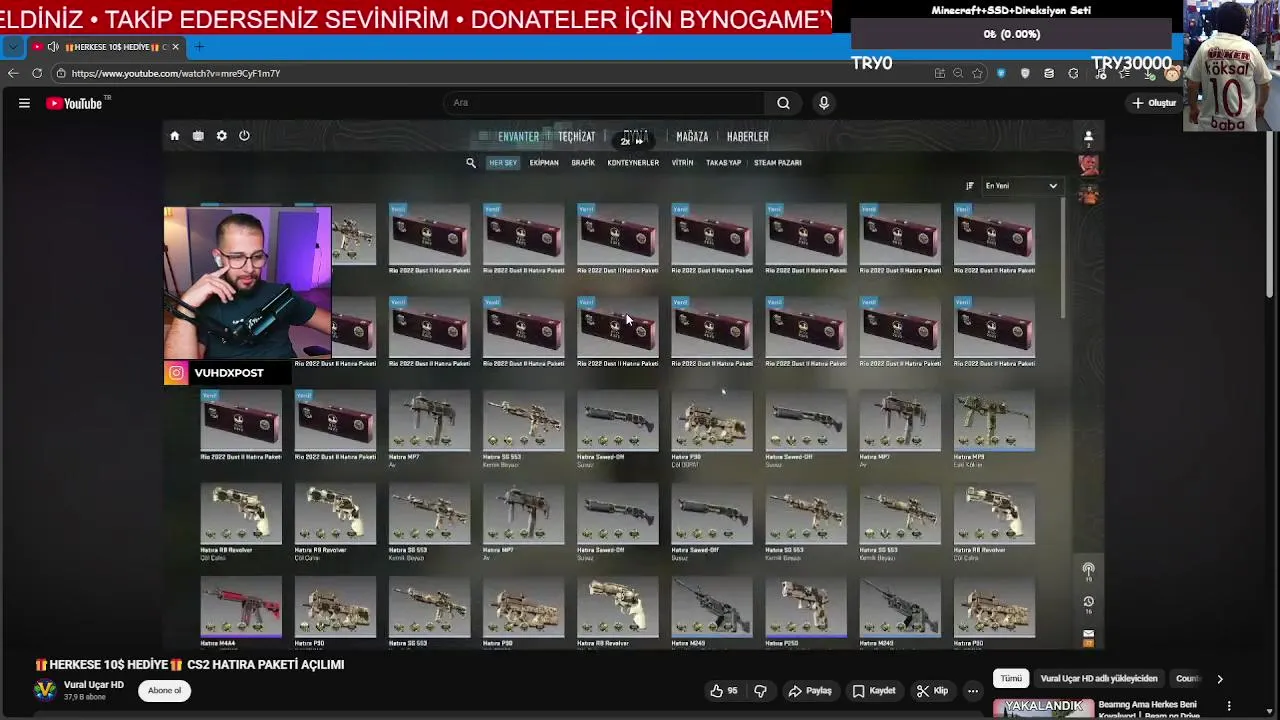Screen dimensions: 1280x720
Task: Click the CS2 broadcast signal sidebar icon
Action: point(1088,569)
